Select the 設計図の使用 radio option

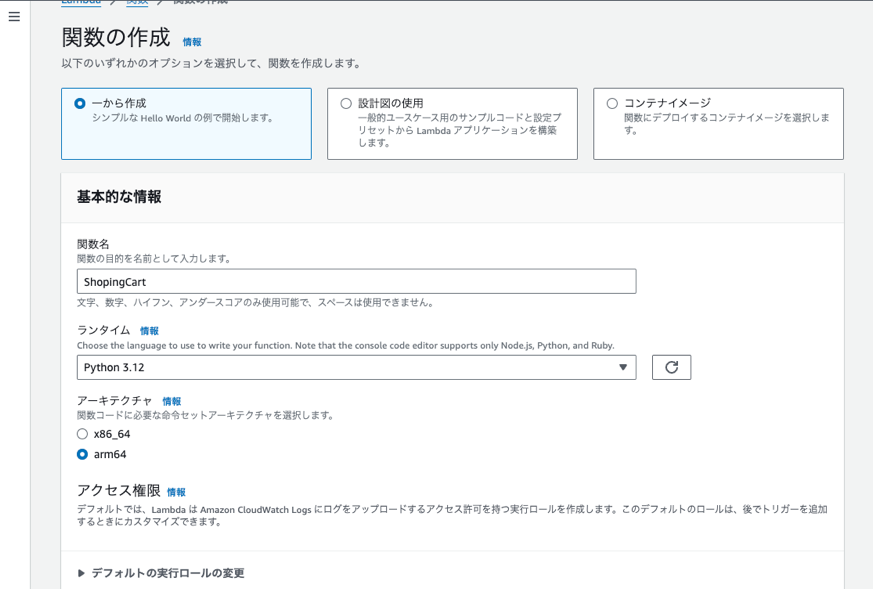pyautogui.click(x=346, y=104)
